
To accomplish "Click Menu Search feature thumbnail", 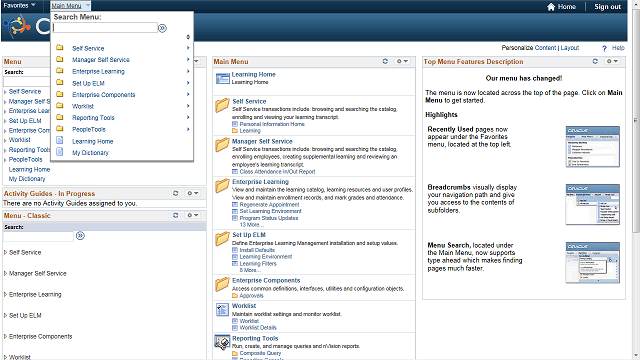I will tap(593, 263).
